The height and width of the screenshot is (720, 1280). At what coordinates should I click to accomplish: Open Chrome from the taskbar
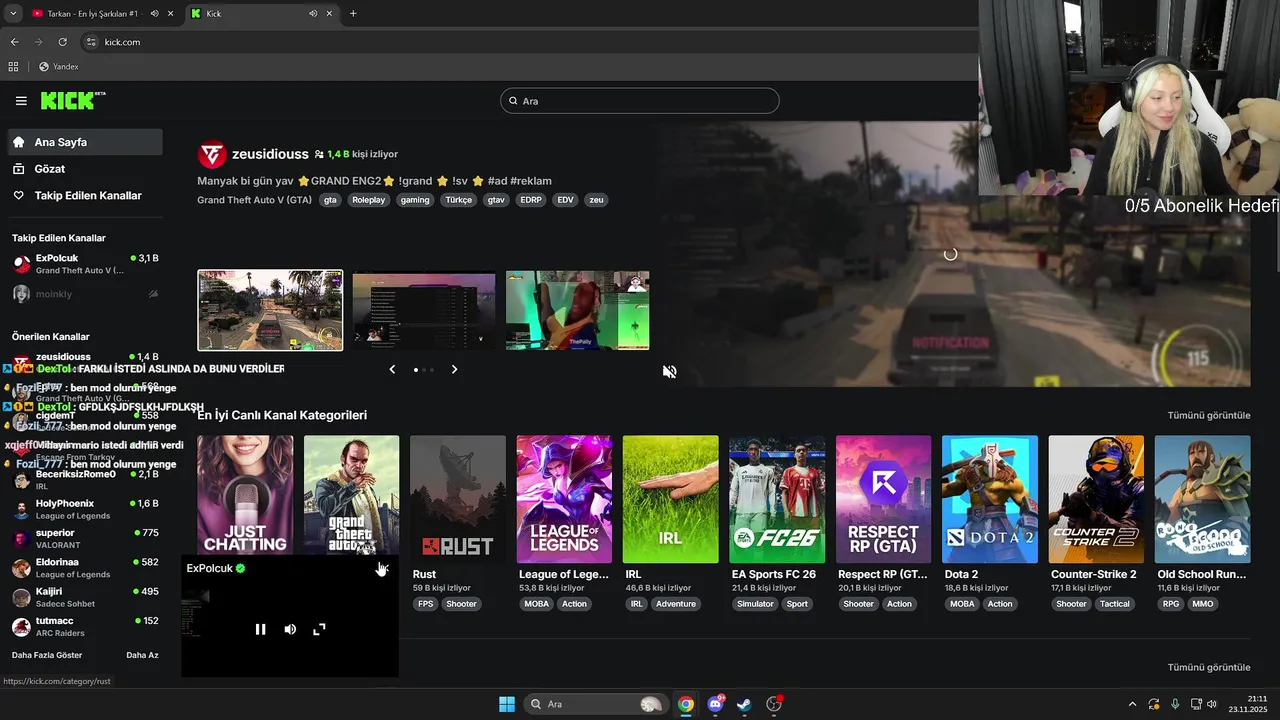point(685,704)
